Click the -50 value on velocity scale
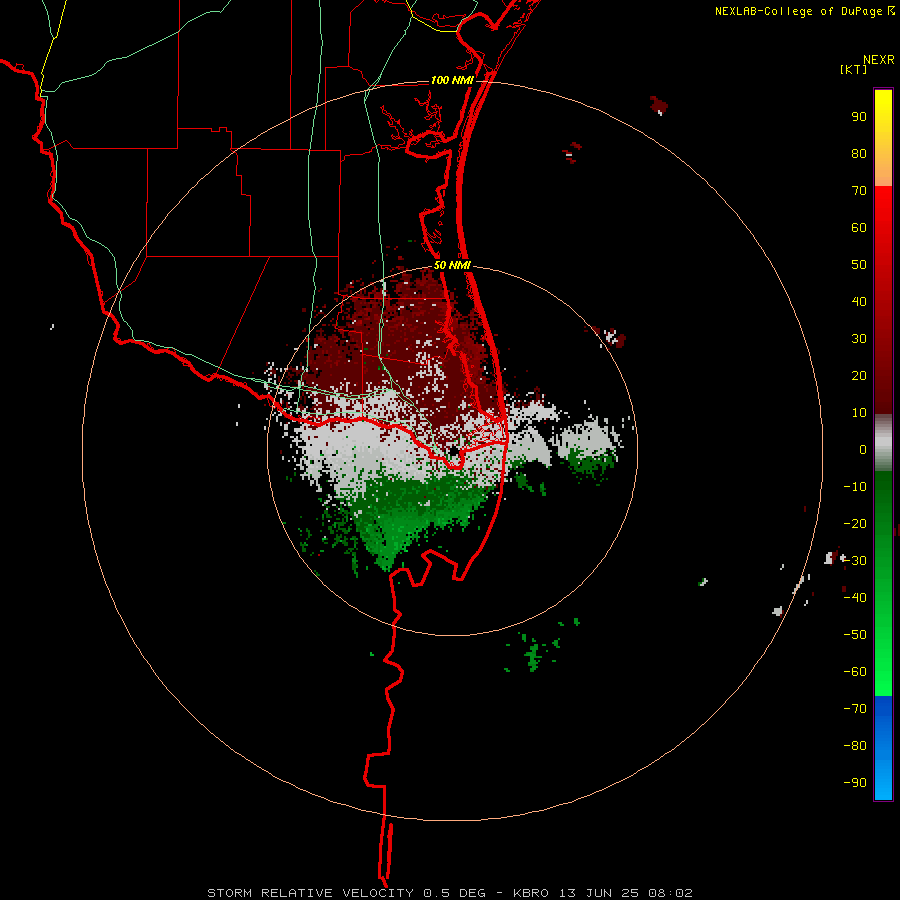 855,635
